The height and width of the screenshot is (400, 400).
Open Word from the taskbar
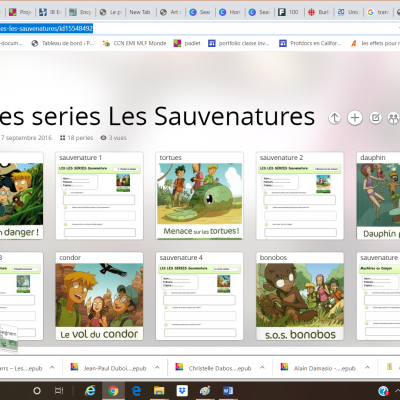pyautogui.click(x=228, y=390)
